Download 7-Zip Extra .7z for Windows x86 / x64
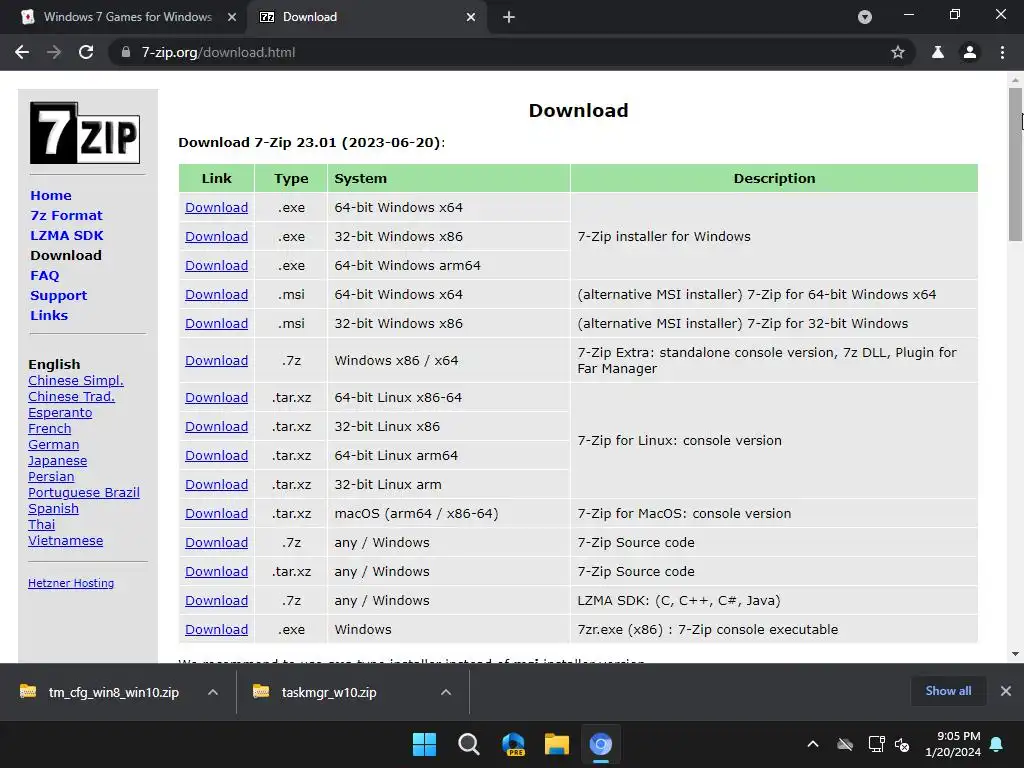Screen dimensions: 1024x768 216,360
